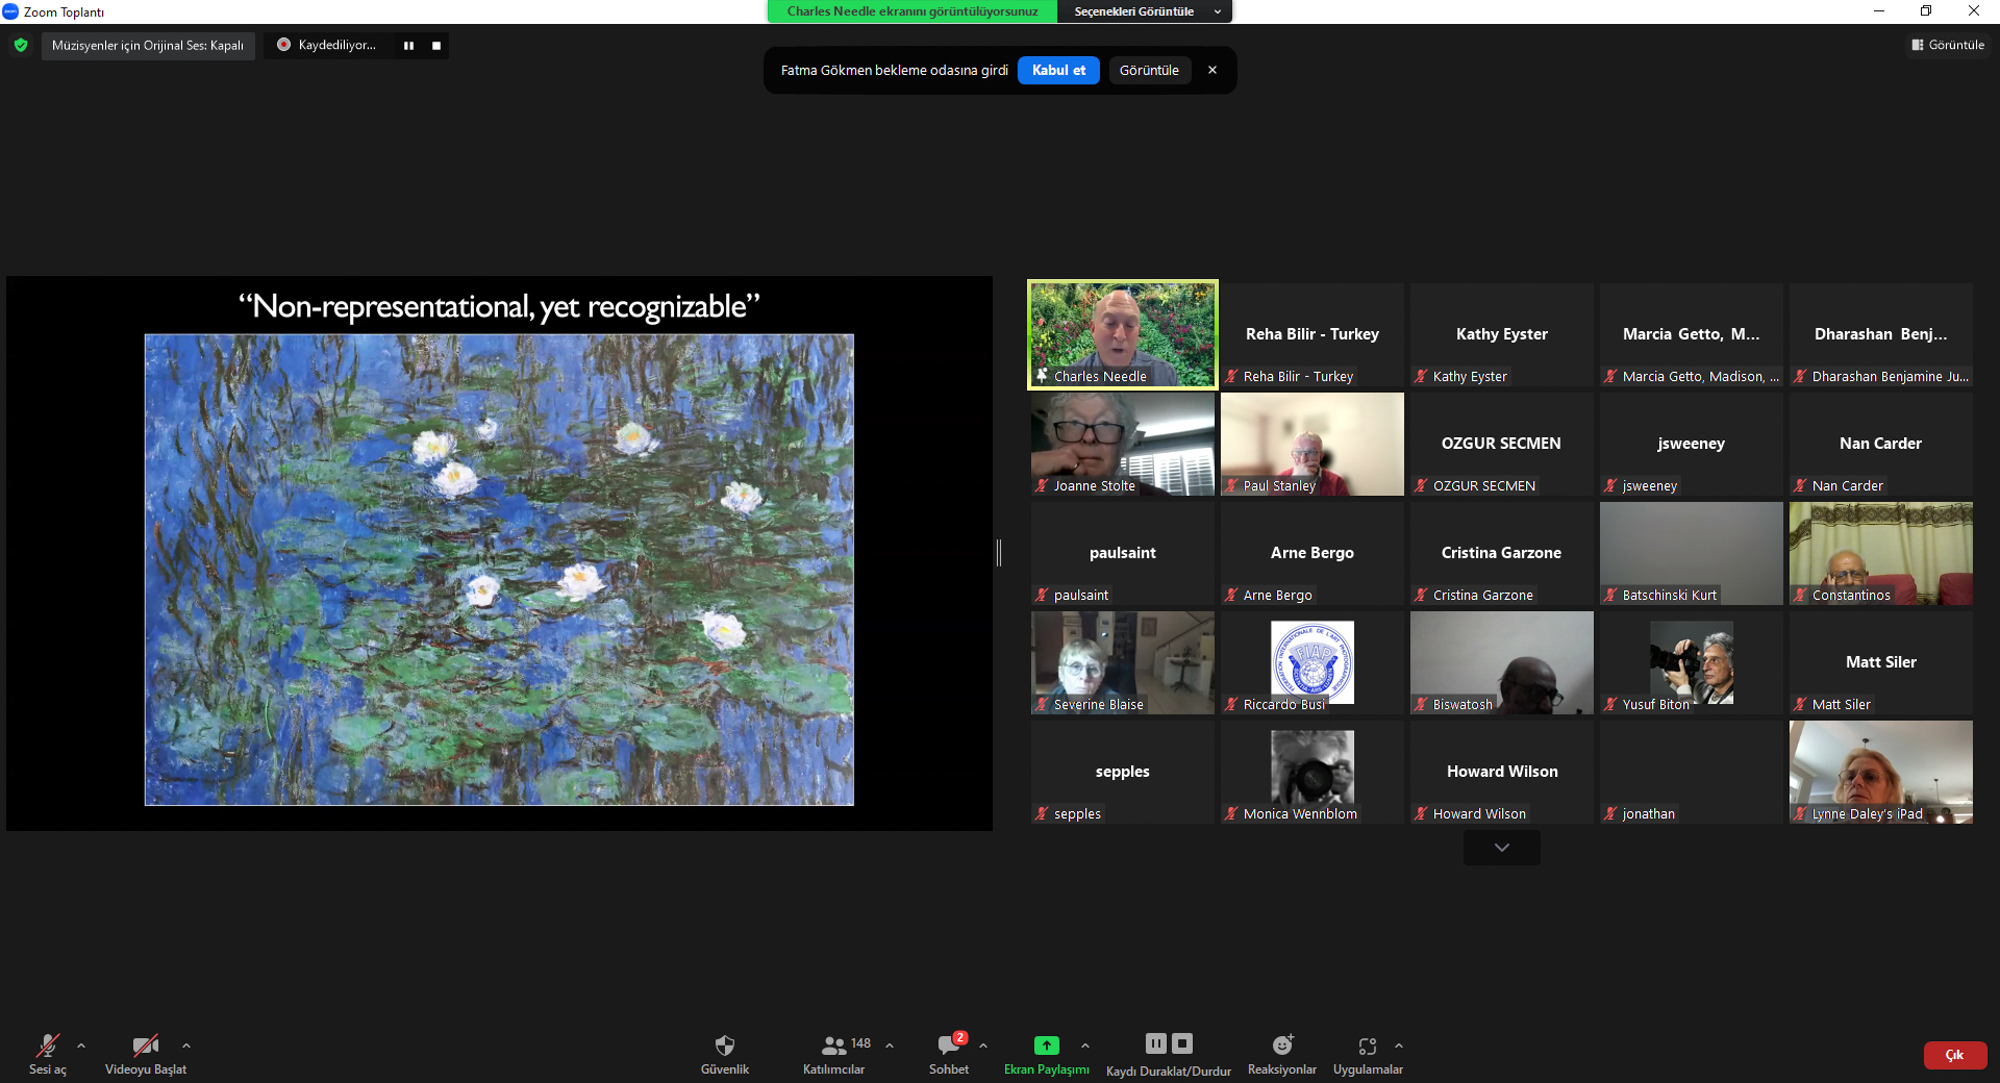Screen dimensions: 2000x1083
Task: Select Matt Siler's participant tile
Action: tap(1881, 662)
